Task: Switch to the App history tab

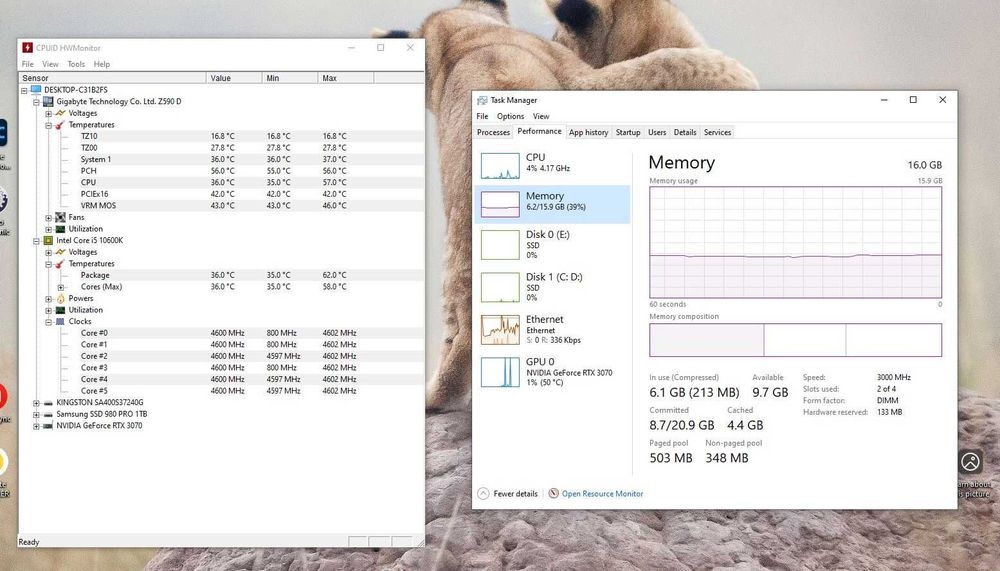Action: (x=588, y=132)
